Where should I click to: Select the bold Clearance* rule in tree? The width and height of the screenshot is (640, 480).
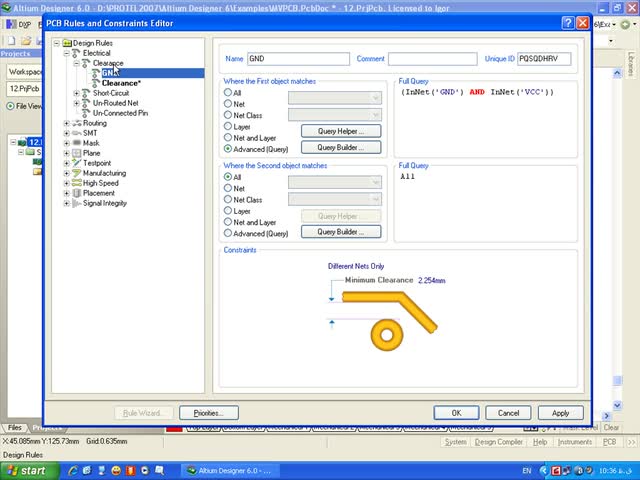pyautogui.click(x=121, y=83)
